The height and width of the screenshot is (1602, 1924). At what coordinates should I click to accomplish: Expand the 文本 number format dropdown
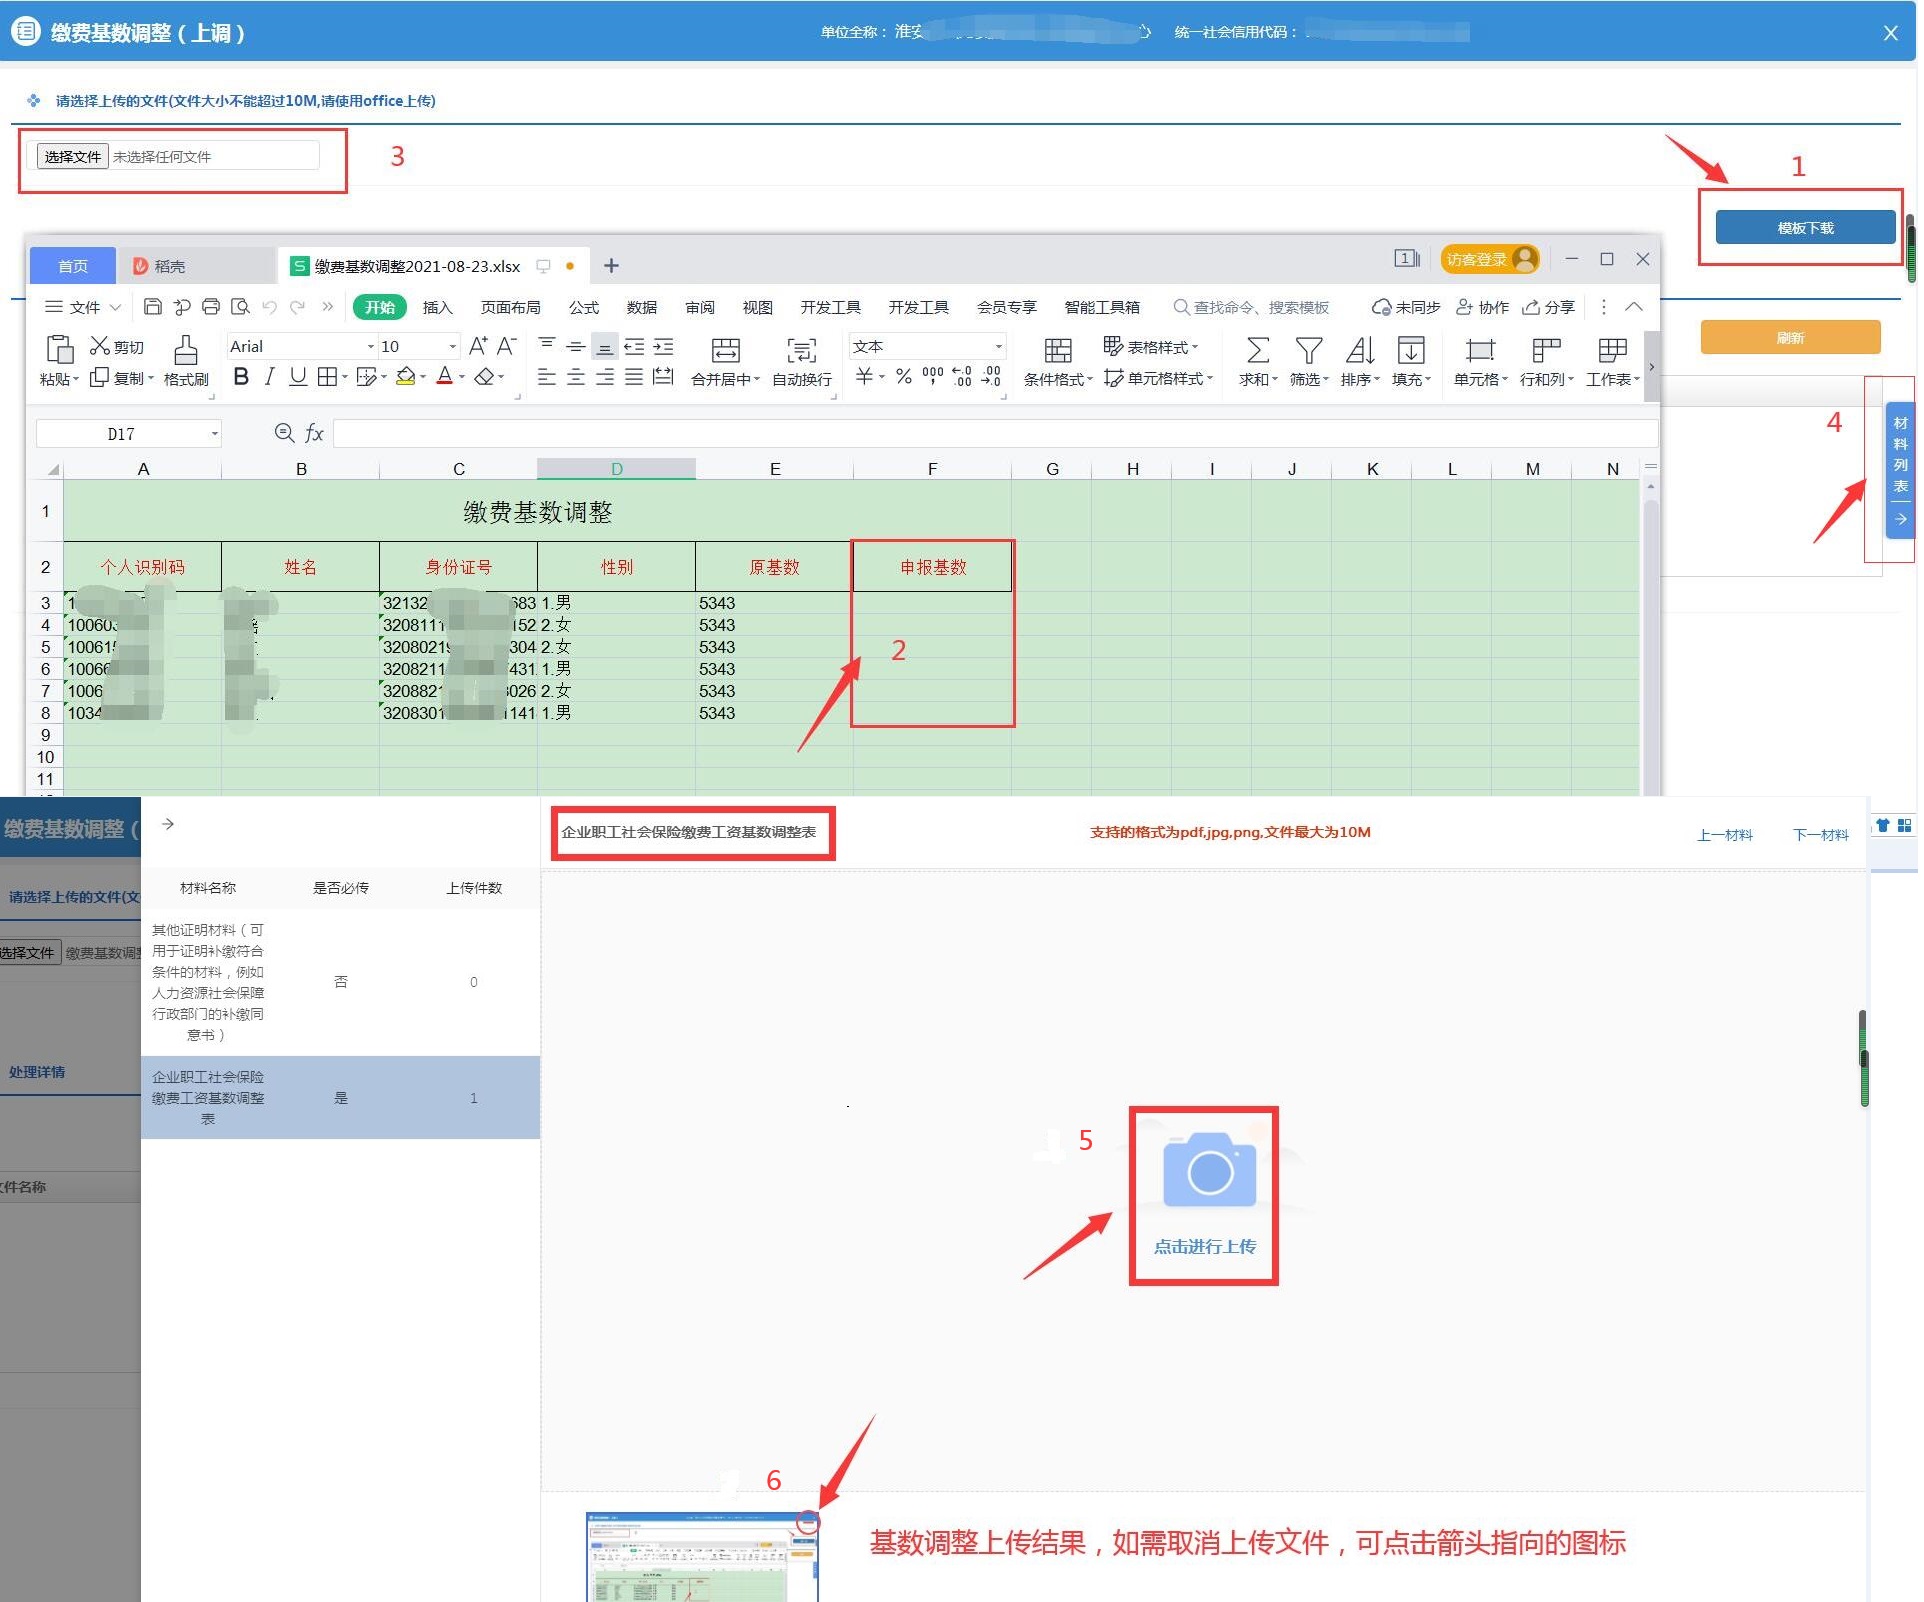(x=997, y=347)
